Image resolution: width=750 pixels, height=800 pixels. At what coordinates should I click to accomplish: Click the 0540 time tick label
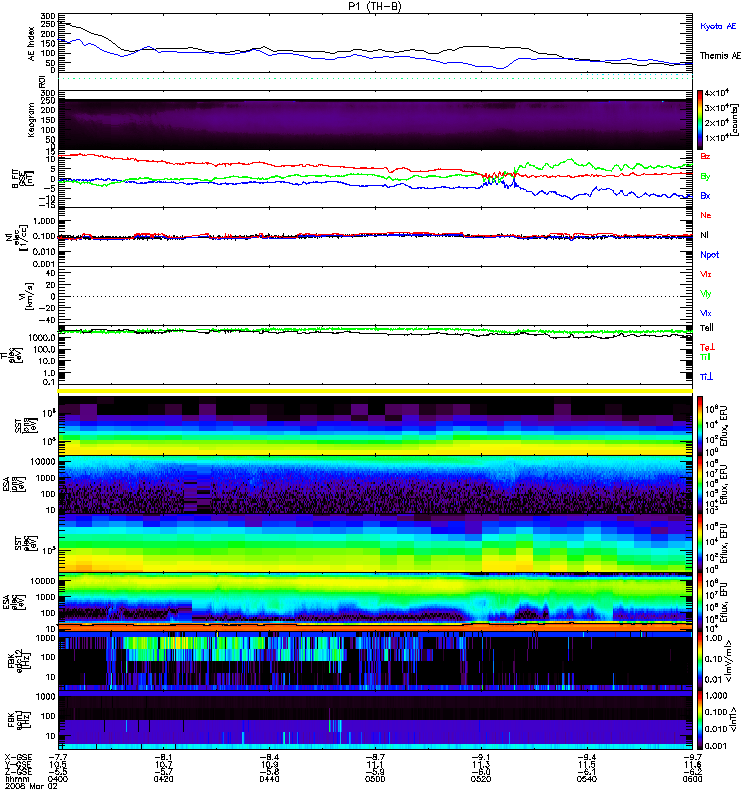click(x=587, y=779)
